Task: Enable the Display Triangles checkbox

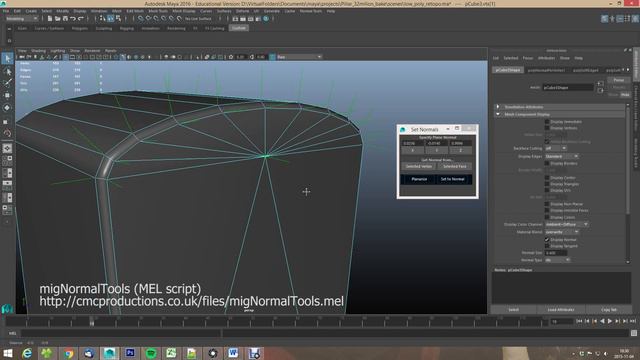Action: coord(547,184)
